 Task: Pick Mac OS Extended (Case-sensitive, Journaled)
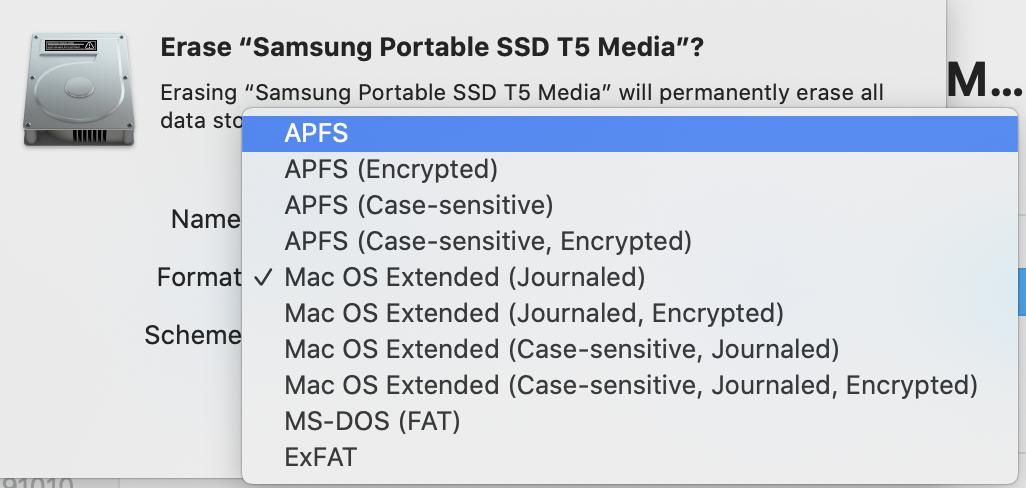[561, 349]
